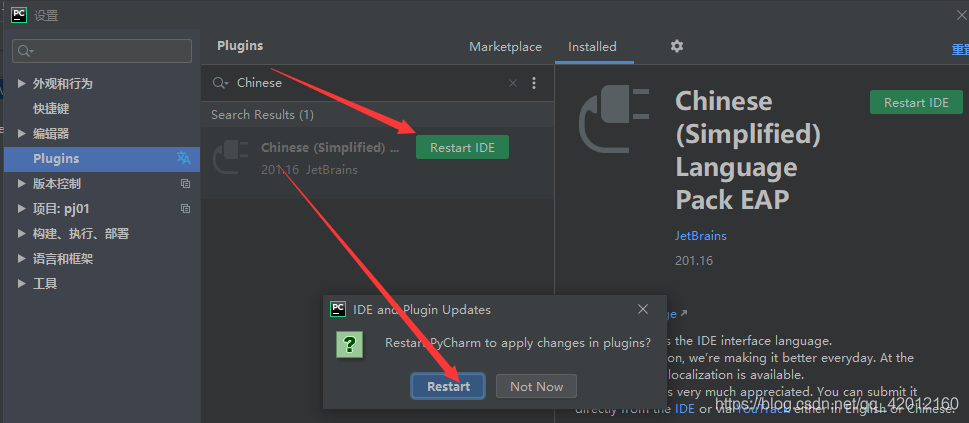The height and width of the screenshot is (423, 969).
Task: Click the Search Results (1) header
Action: tap(262, 114)
